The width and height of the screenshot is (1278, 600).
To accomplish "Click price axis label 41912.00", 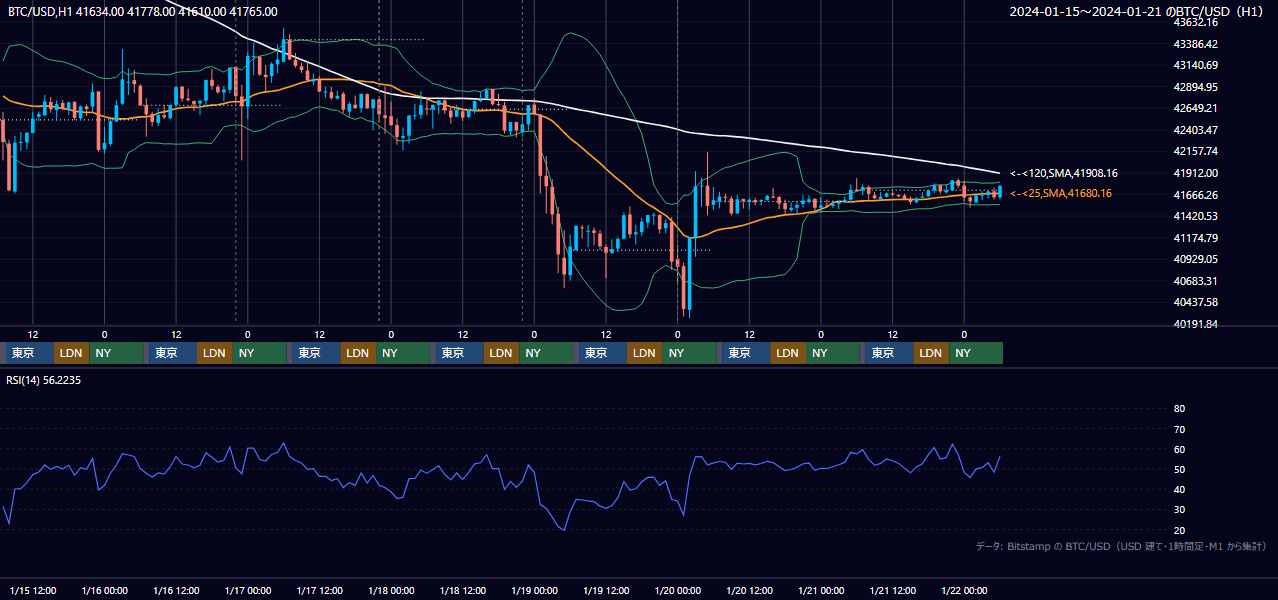I will point(1195,173).
